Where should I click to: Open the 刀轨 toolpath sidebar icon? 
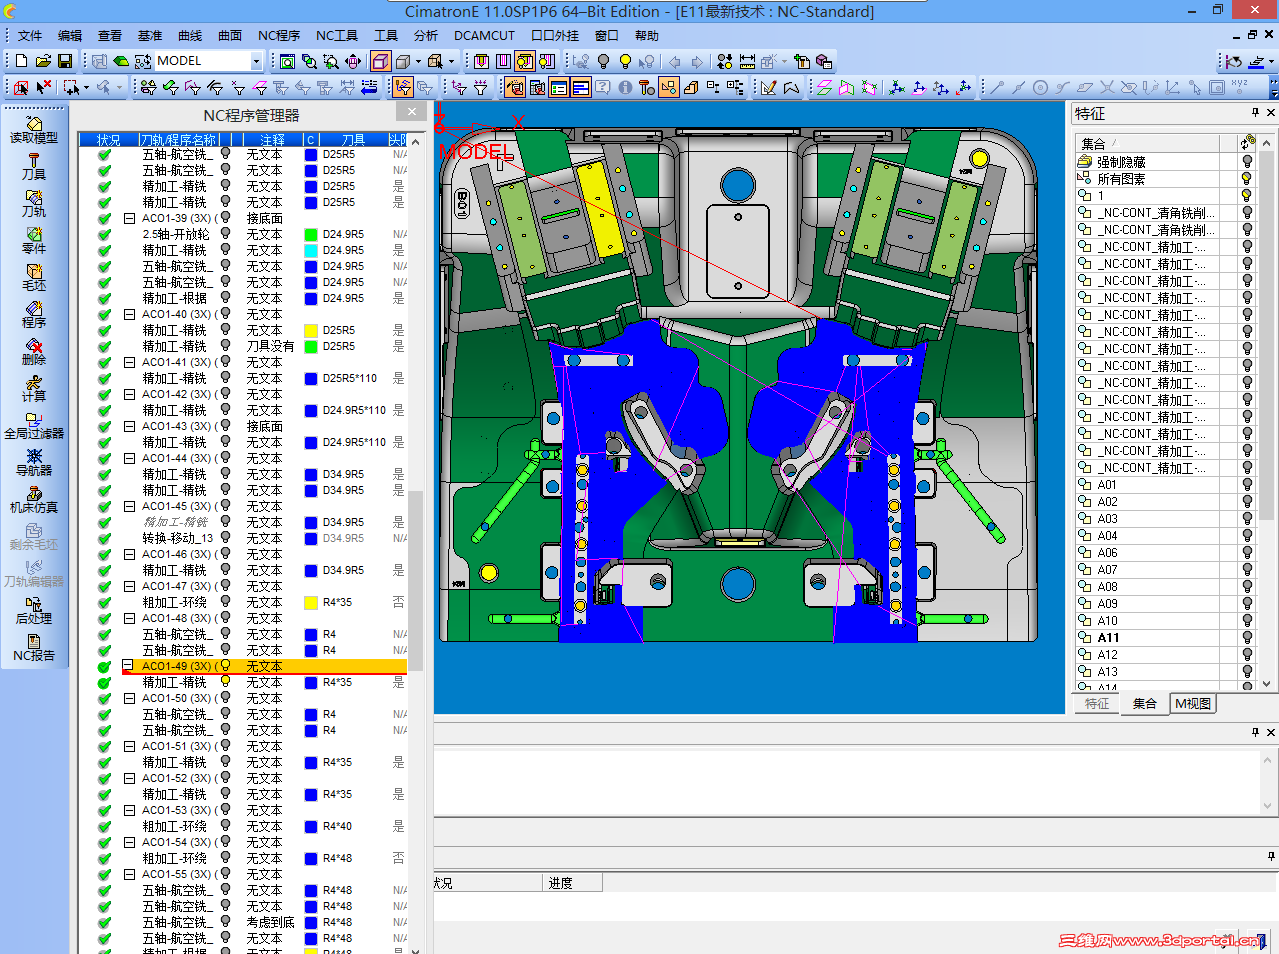(x=34, y=204)
